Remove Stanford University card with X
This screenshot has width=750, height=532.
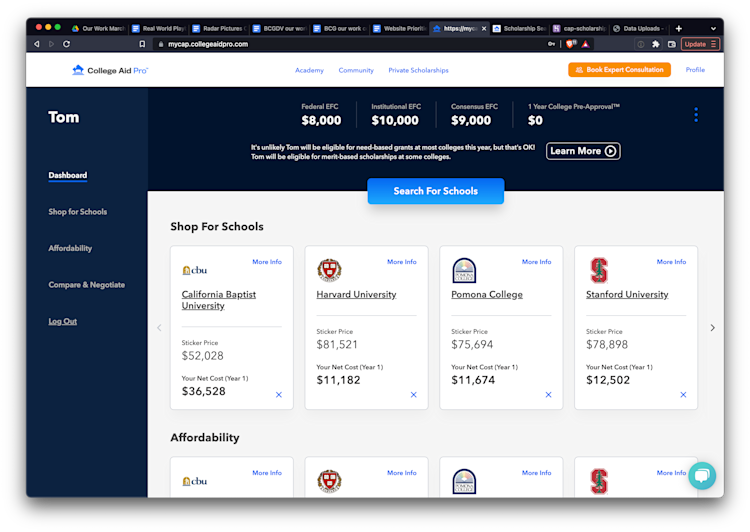pos(684,395)
